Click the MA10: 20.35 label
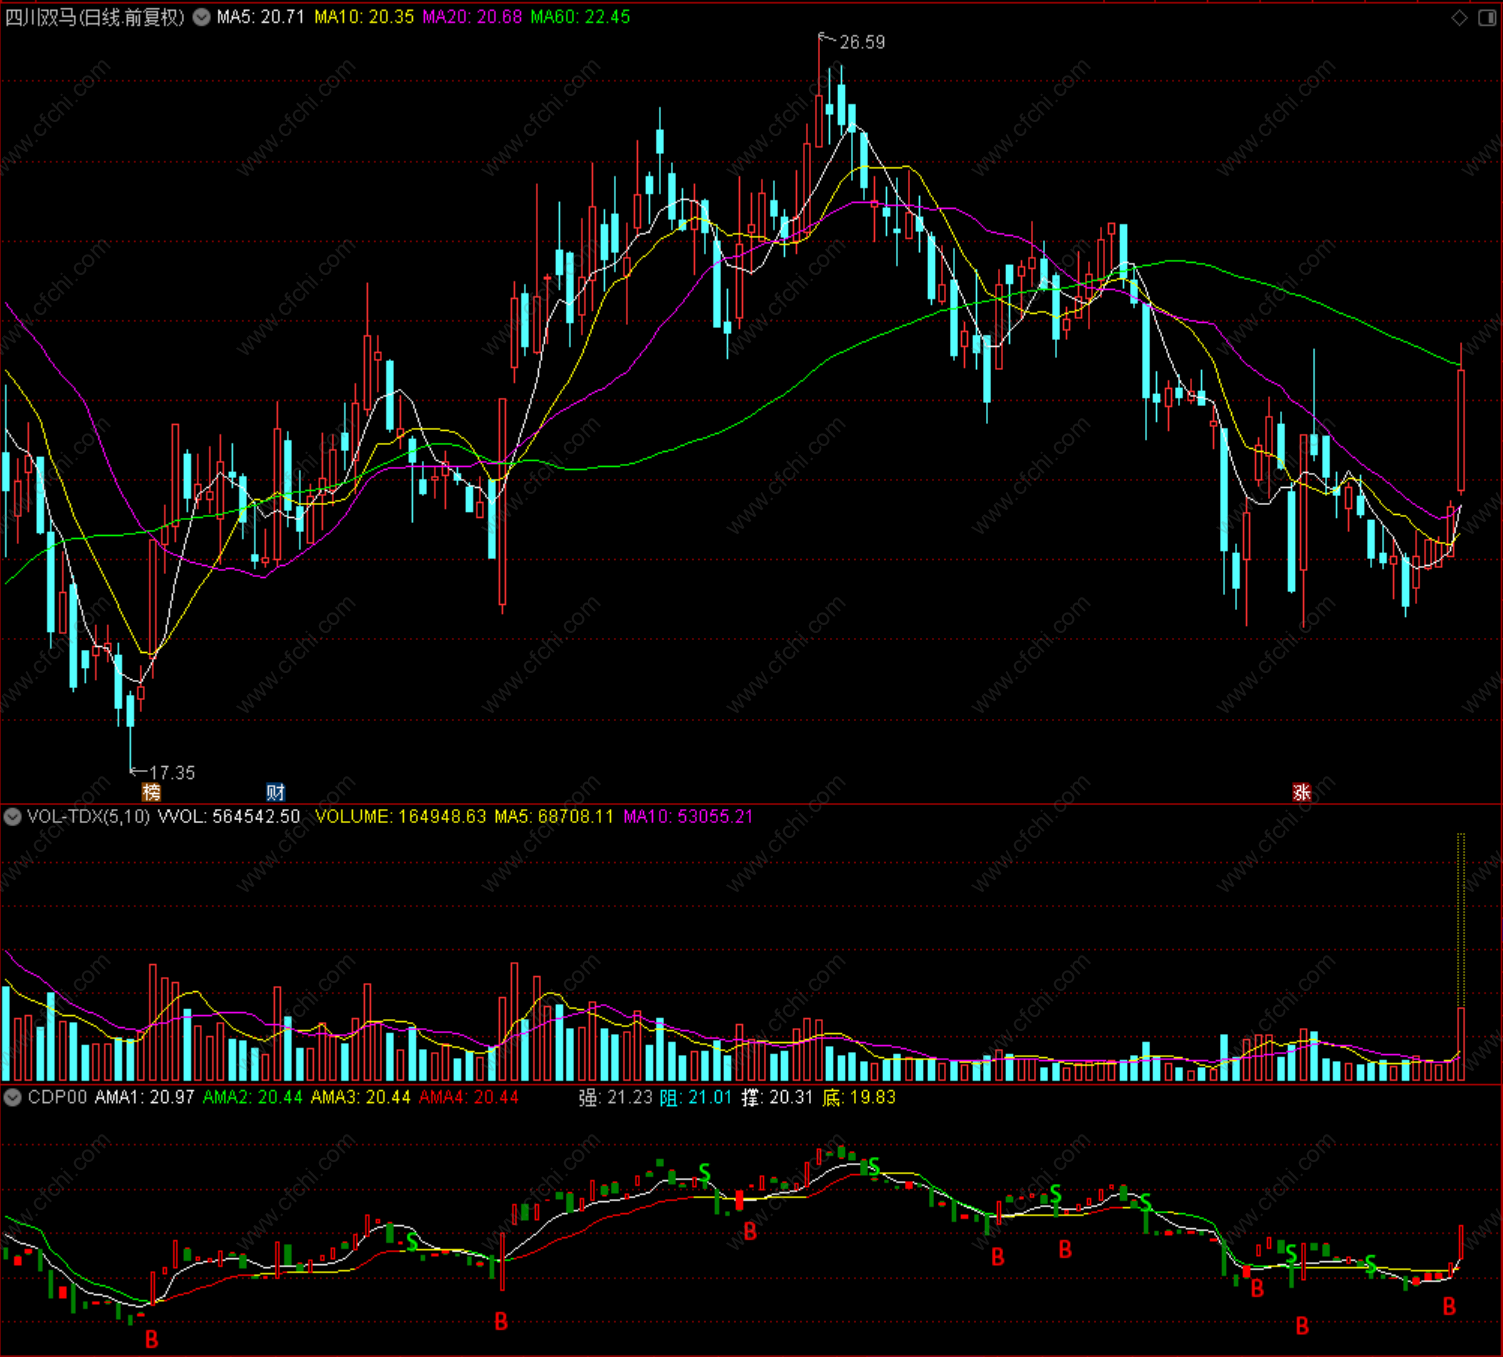 (364, 17)
